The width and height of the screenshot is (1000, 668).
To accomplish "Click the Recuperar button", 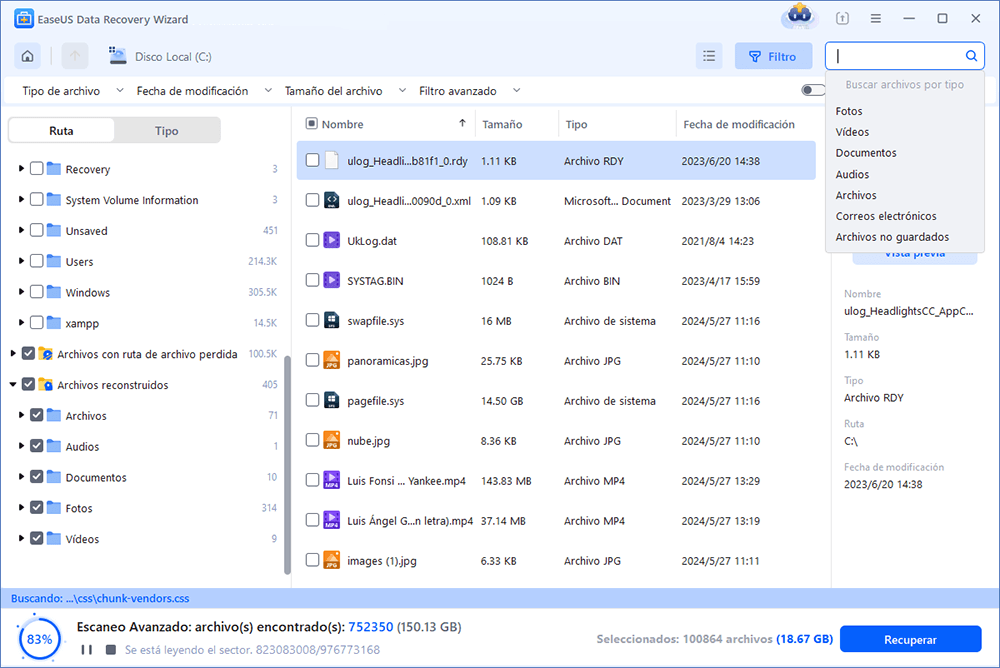I will point(910,639).
